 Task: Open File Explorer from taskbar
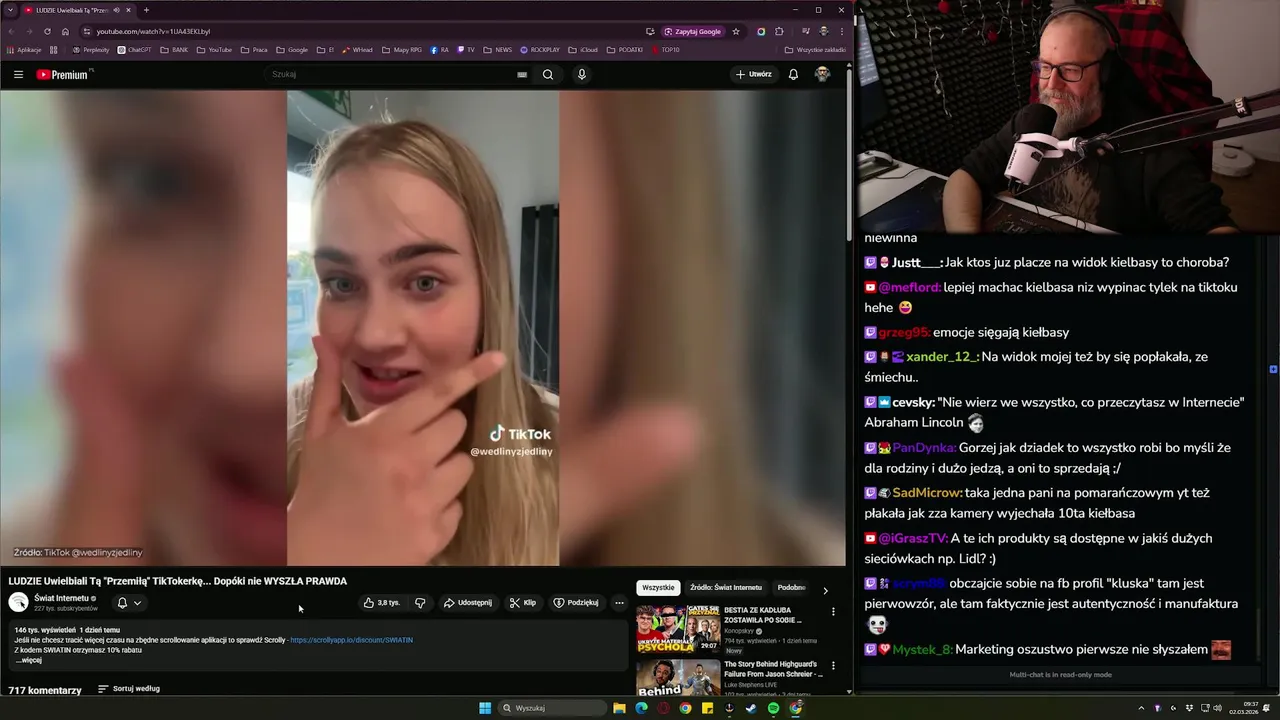[x=619, y=708]
